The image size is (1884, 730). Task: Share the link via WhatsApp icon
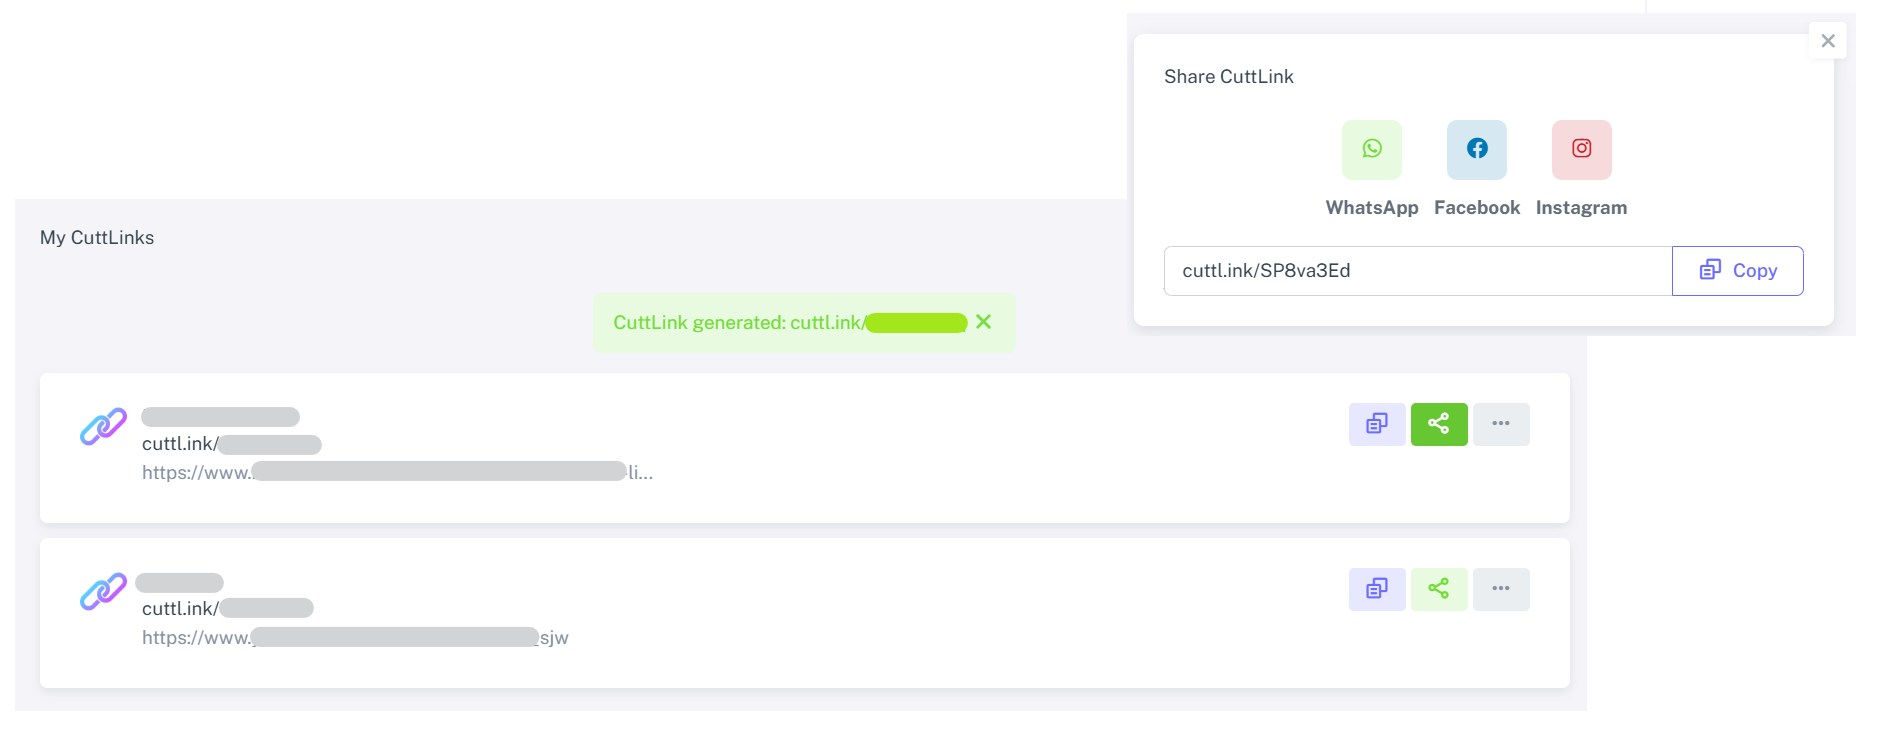point(1371,150)
